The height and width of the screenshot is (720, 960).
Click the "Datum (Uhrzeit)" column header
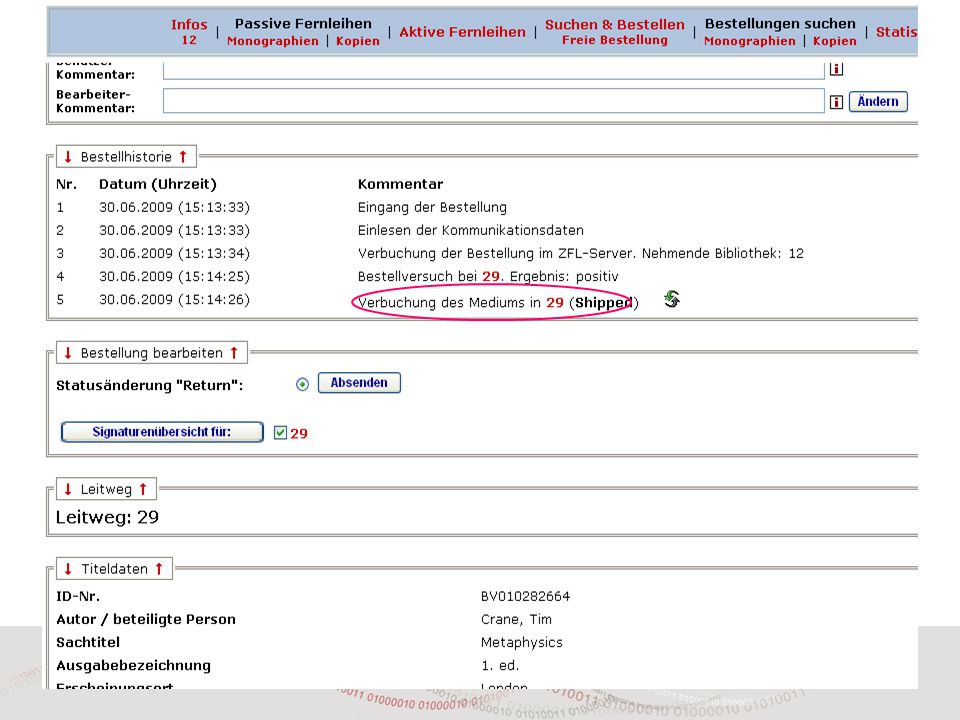pyautogui.click(x=158, y=184)
